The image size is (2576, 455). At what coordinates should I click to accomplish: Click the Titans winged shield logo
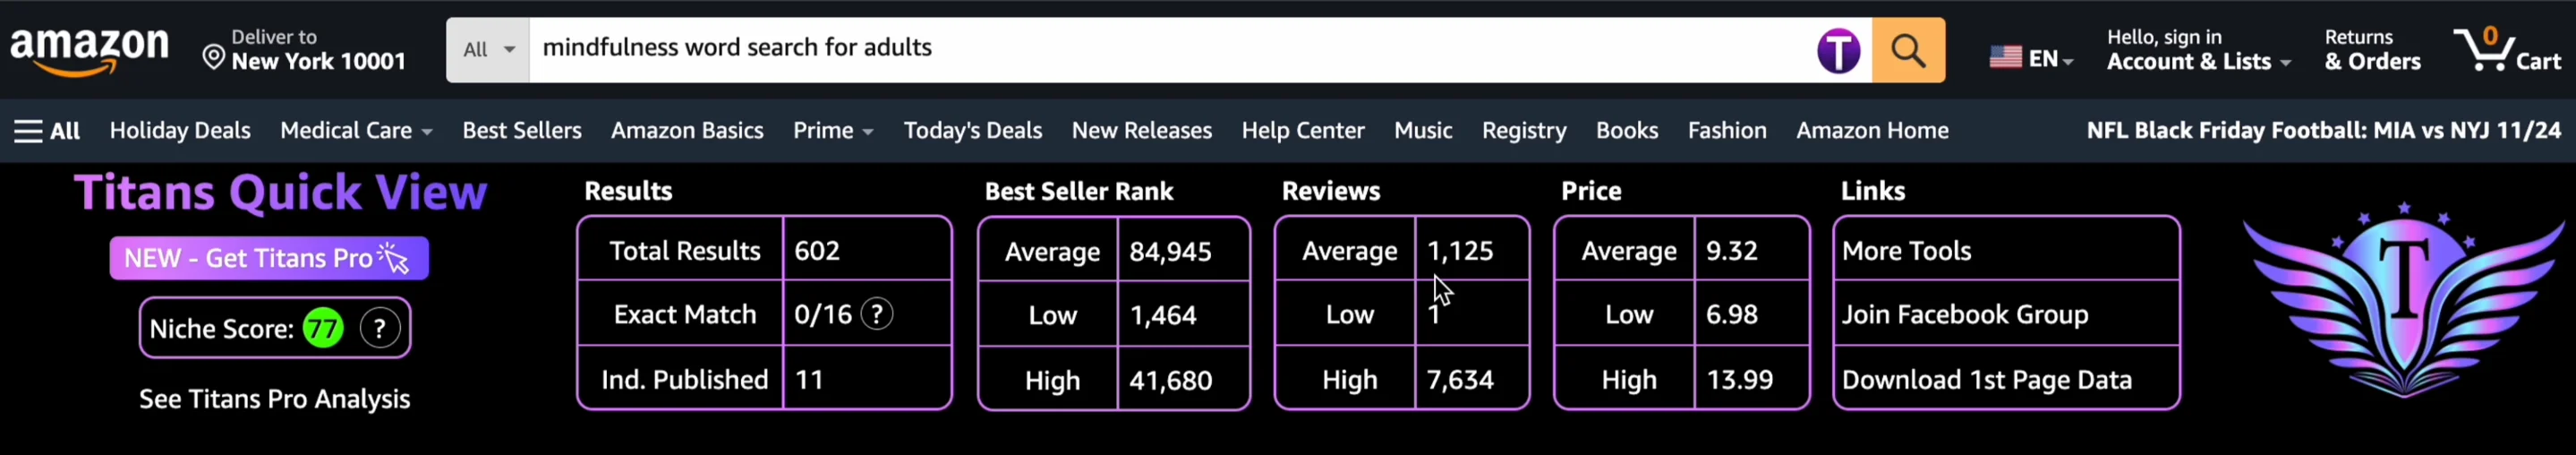pyautogui.click(x=2404, y=300)
